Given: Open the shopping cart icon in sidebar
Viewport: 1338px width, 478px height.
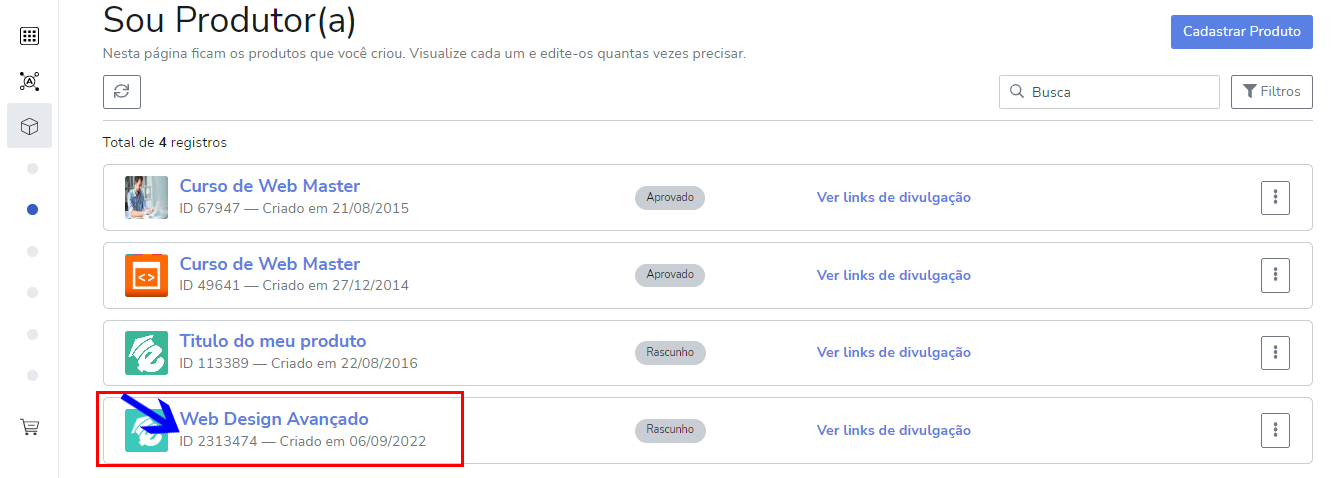Looking at the screenshot, I should [x=30, y=427].
